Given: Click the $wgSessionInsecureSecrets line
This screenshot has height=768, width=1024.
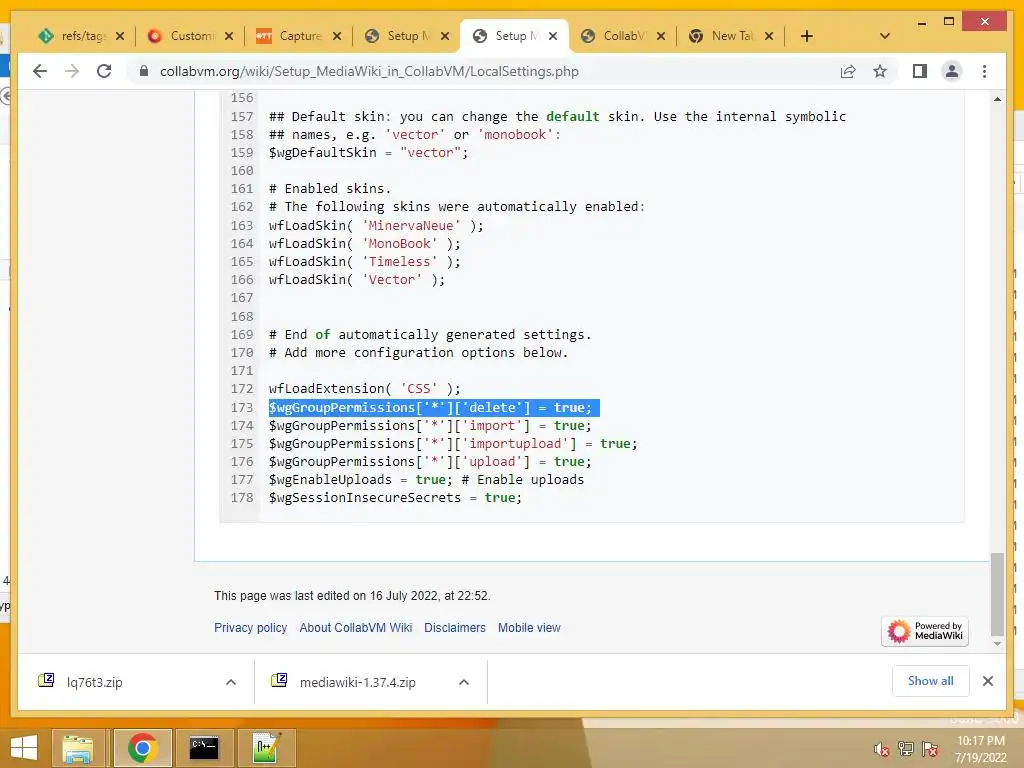Looking at the screenshot, I should tap(395, 498).
